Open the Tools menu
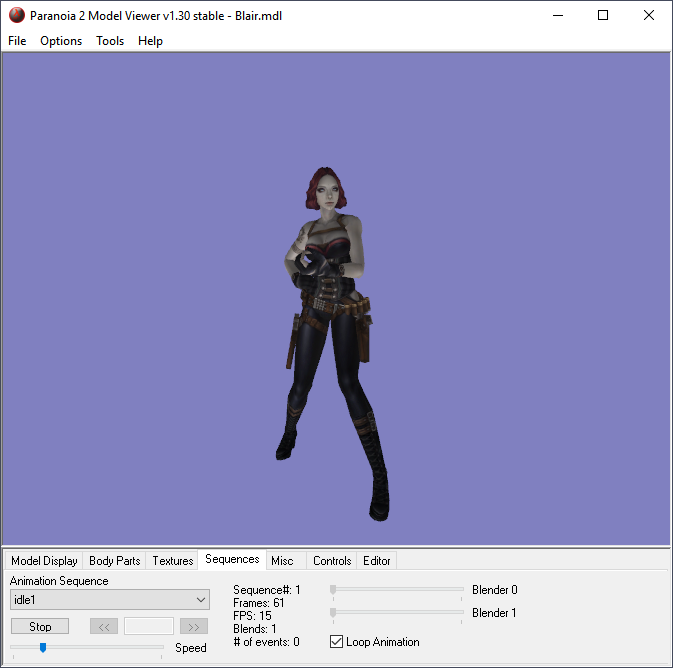This screenshot has height=668, width=673. tap(110, 41)
